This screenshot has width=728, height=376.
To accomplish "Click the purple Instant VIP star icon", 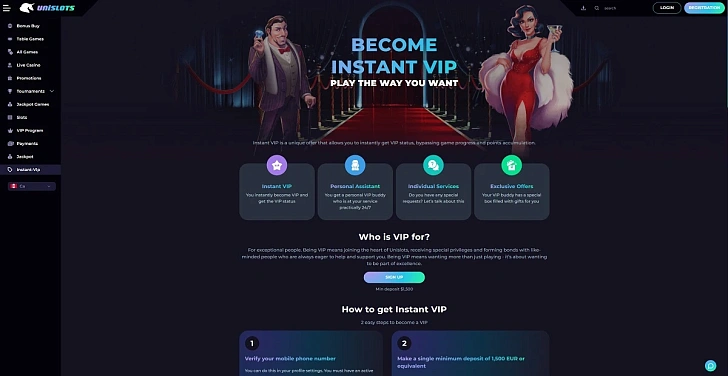I will point(277,165).
